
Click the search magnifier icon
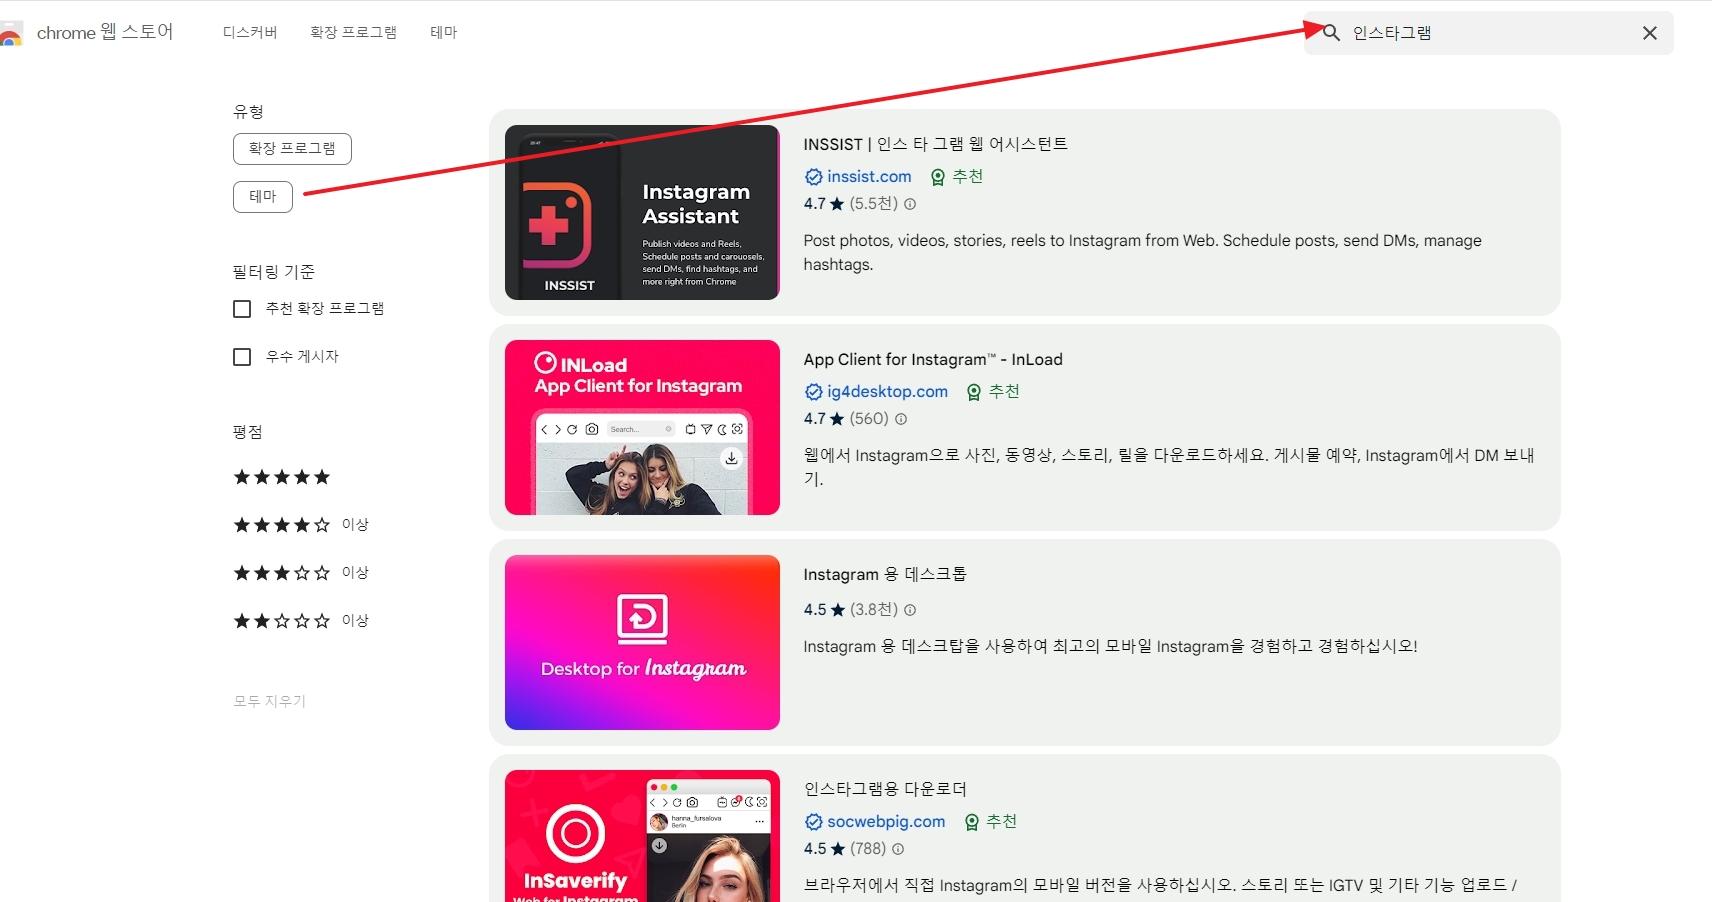click(x=1331, y=33)
